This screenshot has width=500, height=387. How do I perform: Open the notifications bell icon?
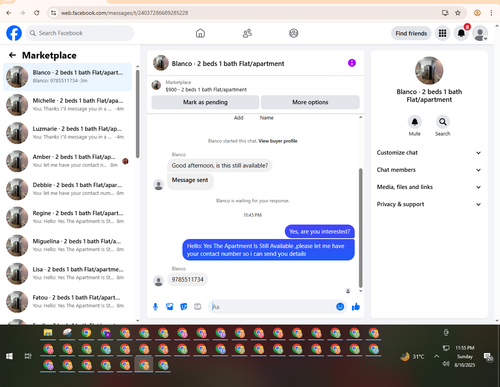point(461,33)
